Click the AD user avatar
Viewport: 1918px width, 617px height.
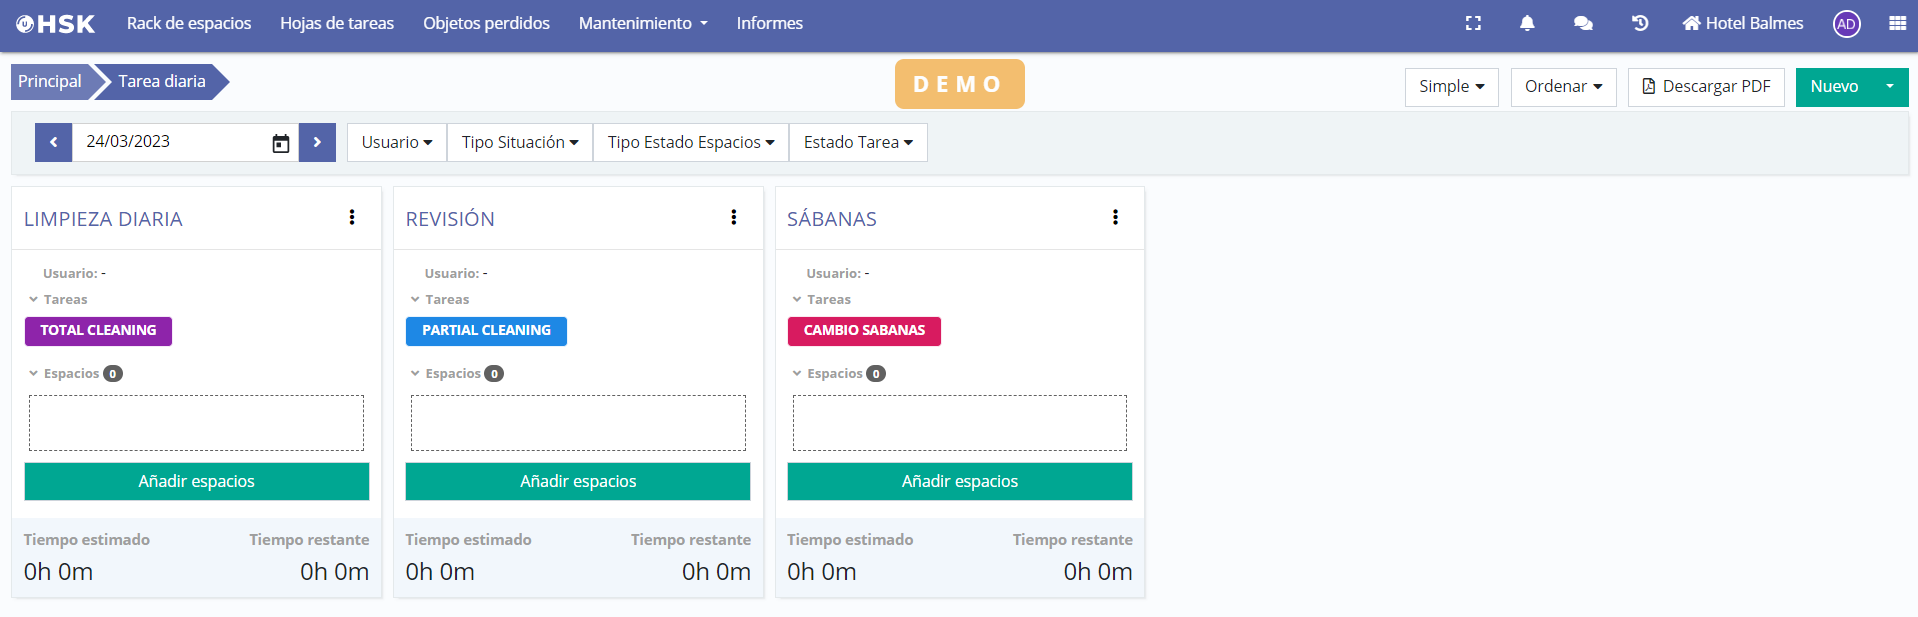click(1846, 24)
